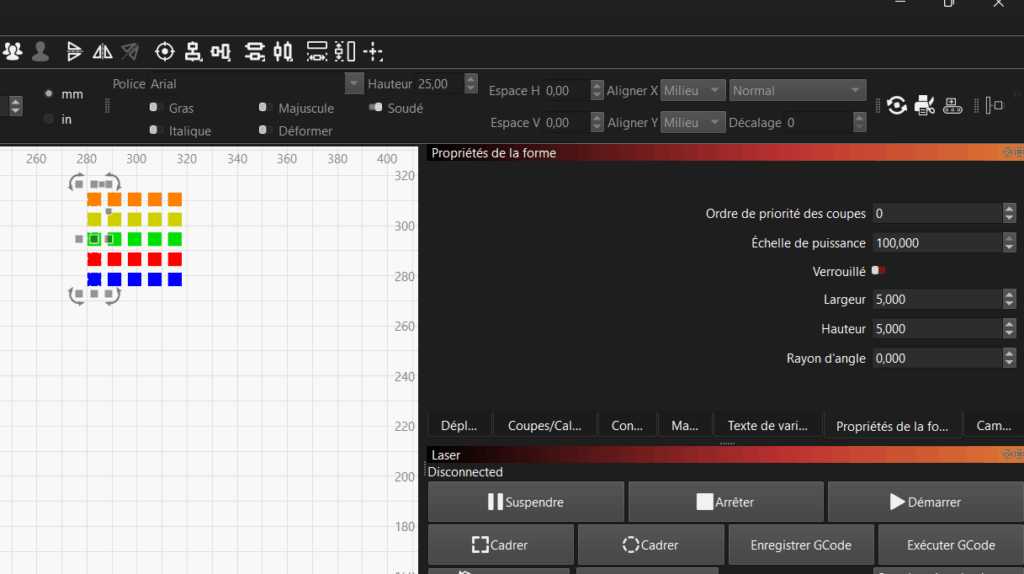The height and width of the screenshot is (574, 1024).
Task: Click the Flip horizontally icon
Action: [102, 51]
